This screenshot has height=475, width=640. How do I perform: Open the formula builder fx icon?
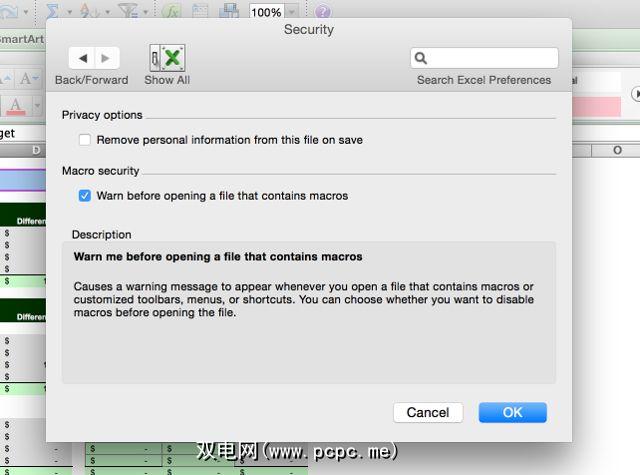172,12
